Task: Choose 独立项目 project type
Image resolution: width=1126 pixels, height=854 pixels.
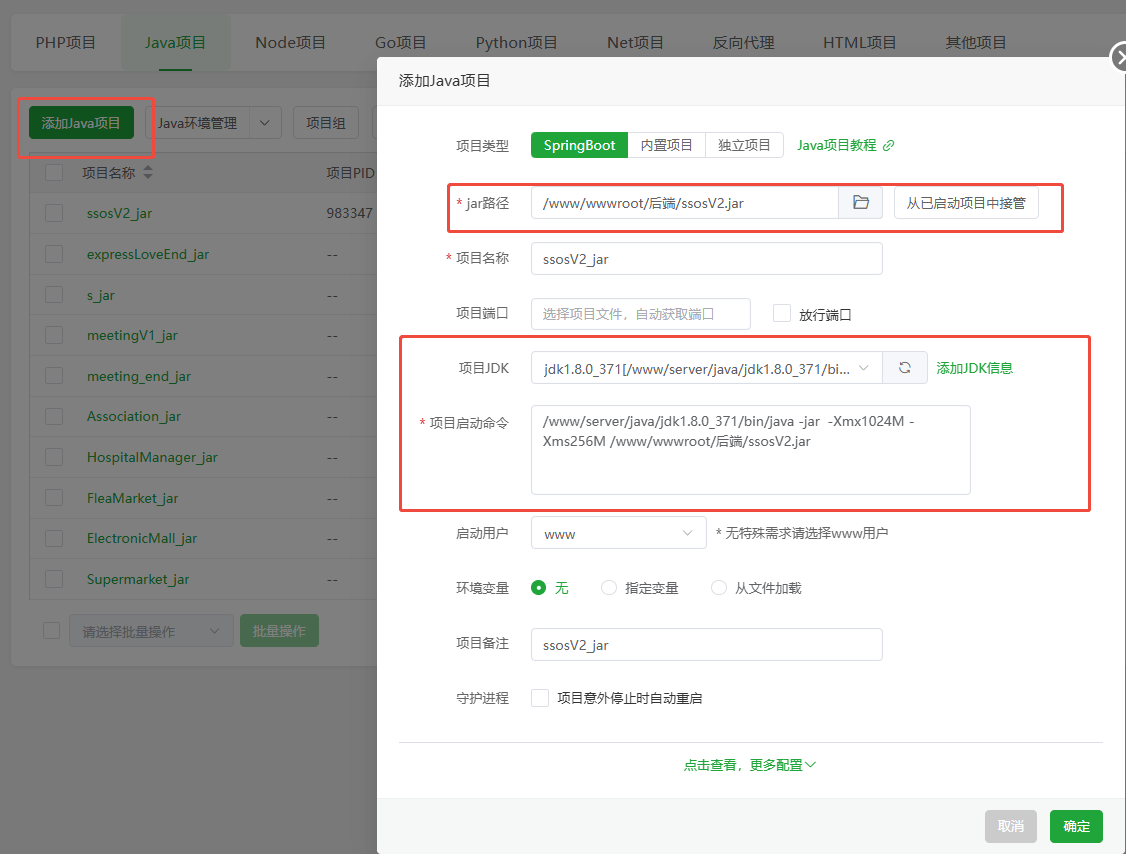Action: (x=744, y=145)
